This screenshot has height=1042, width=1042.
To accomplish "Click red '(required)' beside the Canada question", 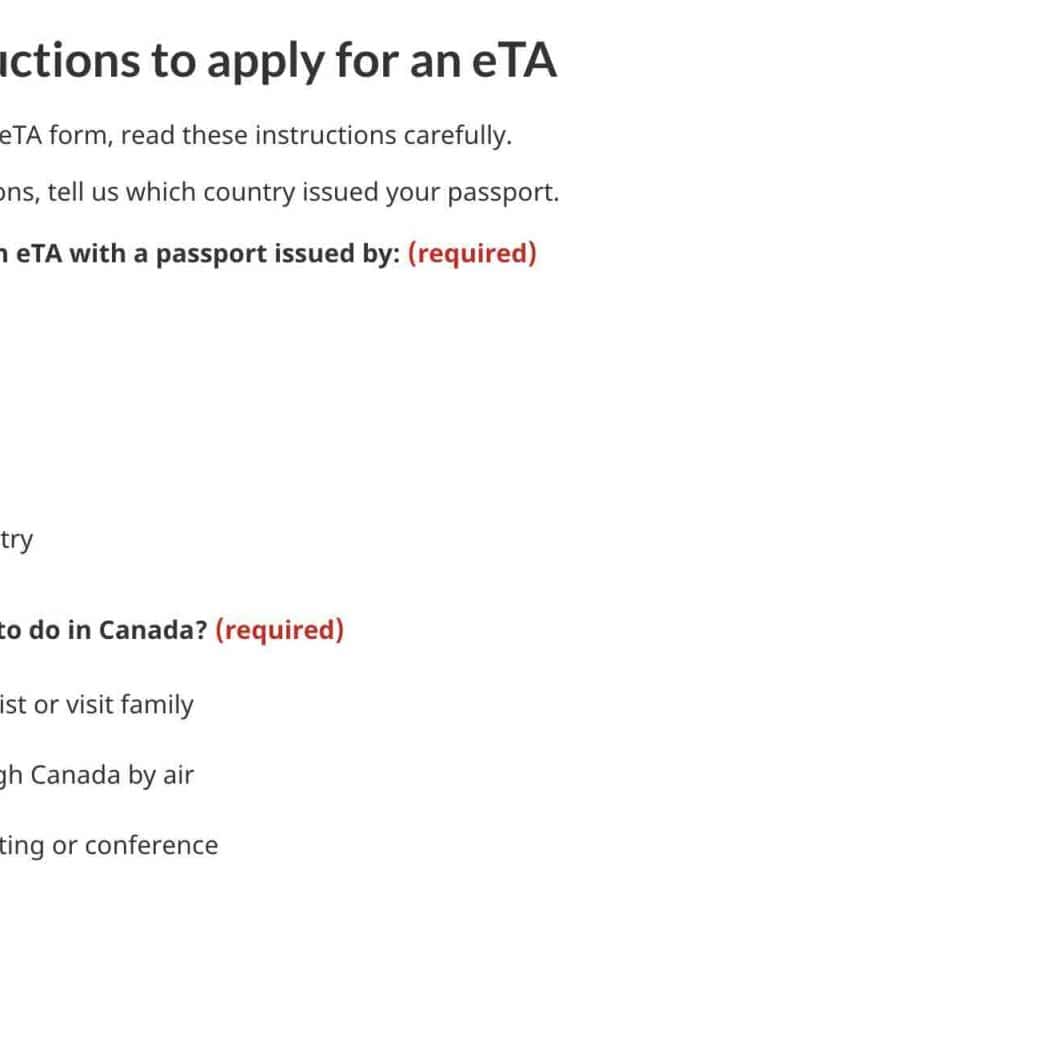I will [279, 630].
